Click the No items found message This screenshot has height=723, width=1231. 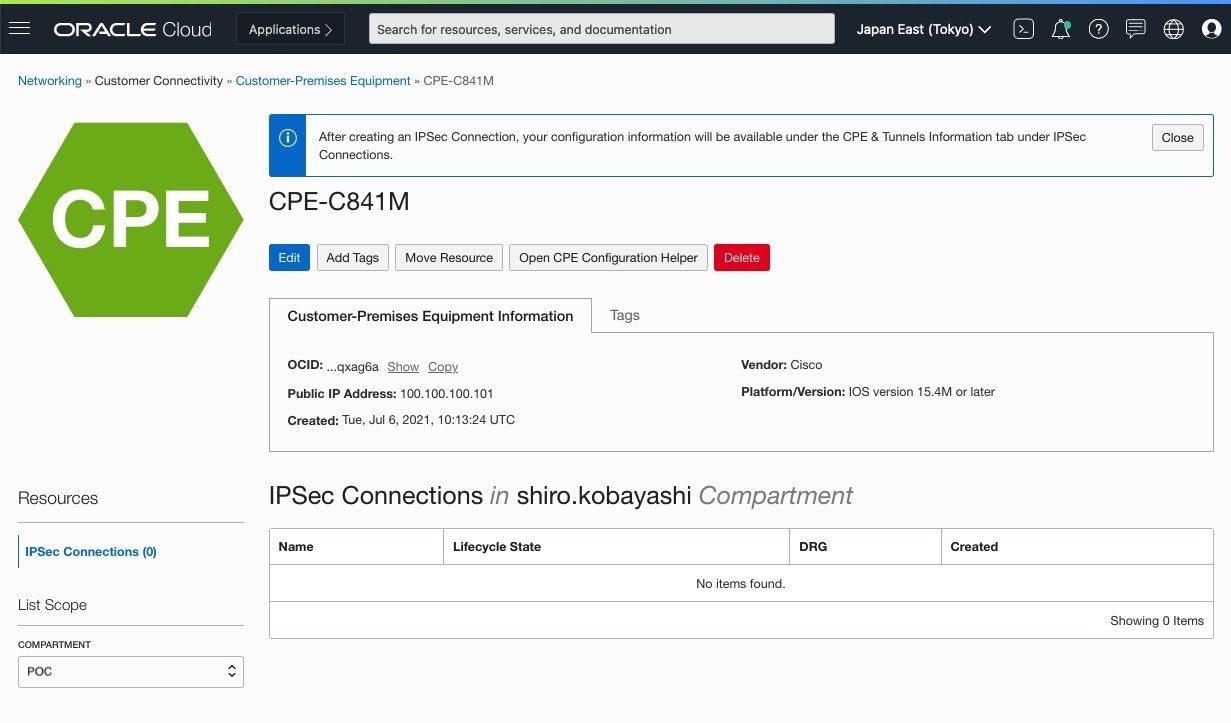[741, 583]
